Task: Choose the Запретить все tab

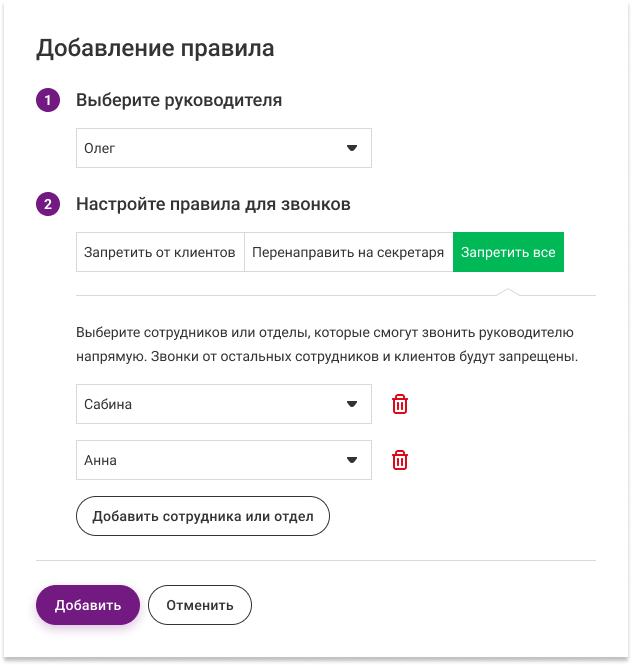Action: pyautogui.click(x=508, y=253)
